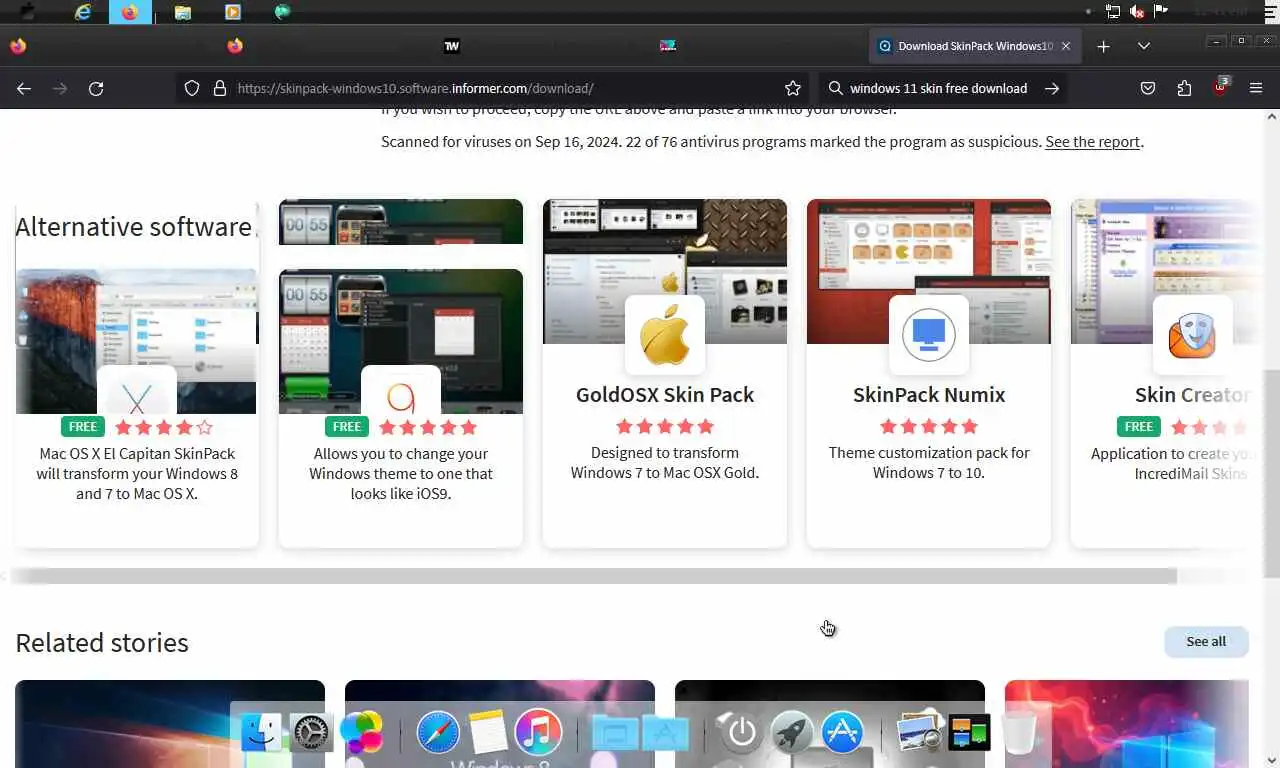Open Preview photo icon in dock
This screenshot has width=1280, height=768.
[919, 733]
